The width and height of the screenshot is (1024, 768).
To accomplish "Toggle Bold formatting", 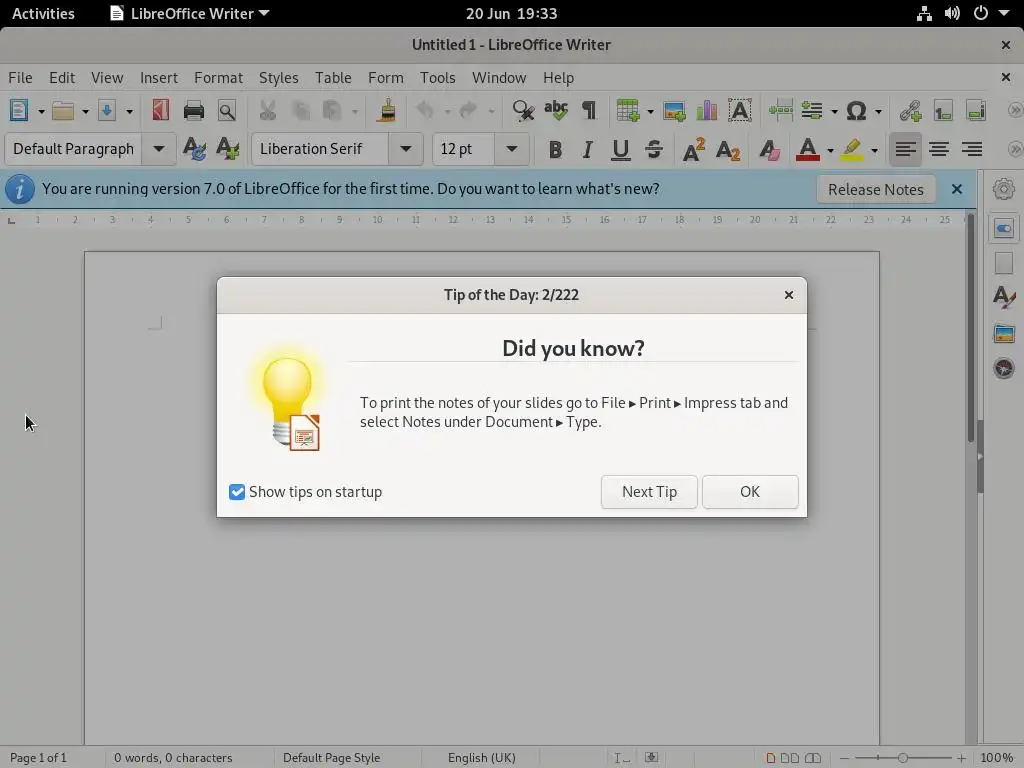I will tap(555, 150).
